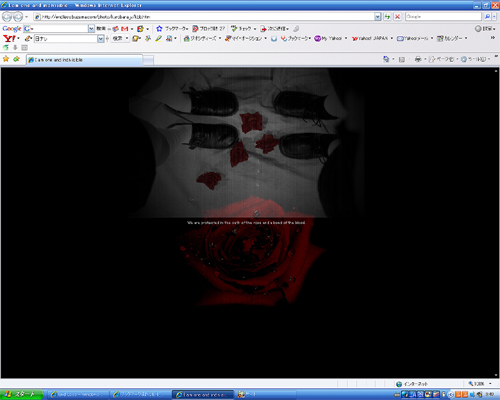The image size is (500, 400).
Task: Go forward with the browser Forward button
Action: coord(18,16)
